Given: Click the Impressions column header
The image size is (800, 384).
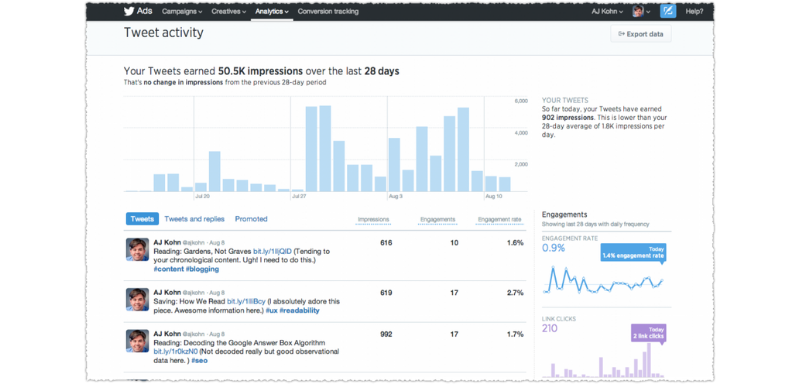Looking at the screenshot, I should [373, 220].
